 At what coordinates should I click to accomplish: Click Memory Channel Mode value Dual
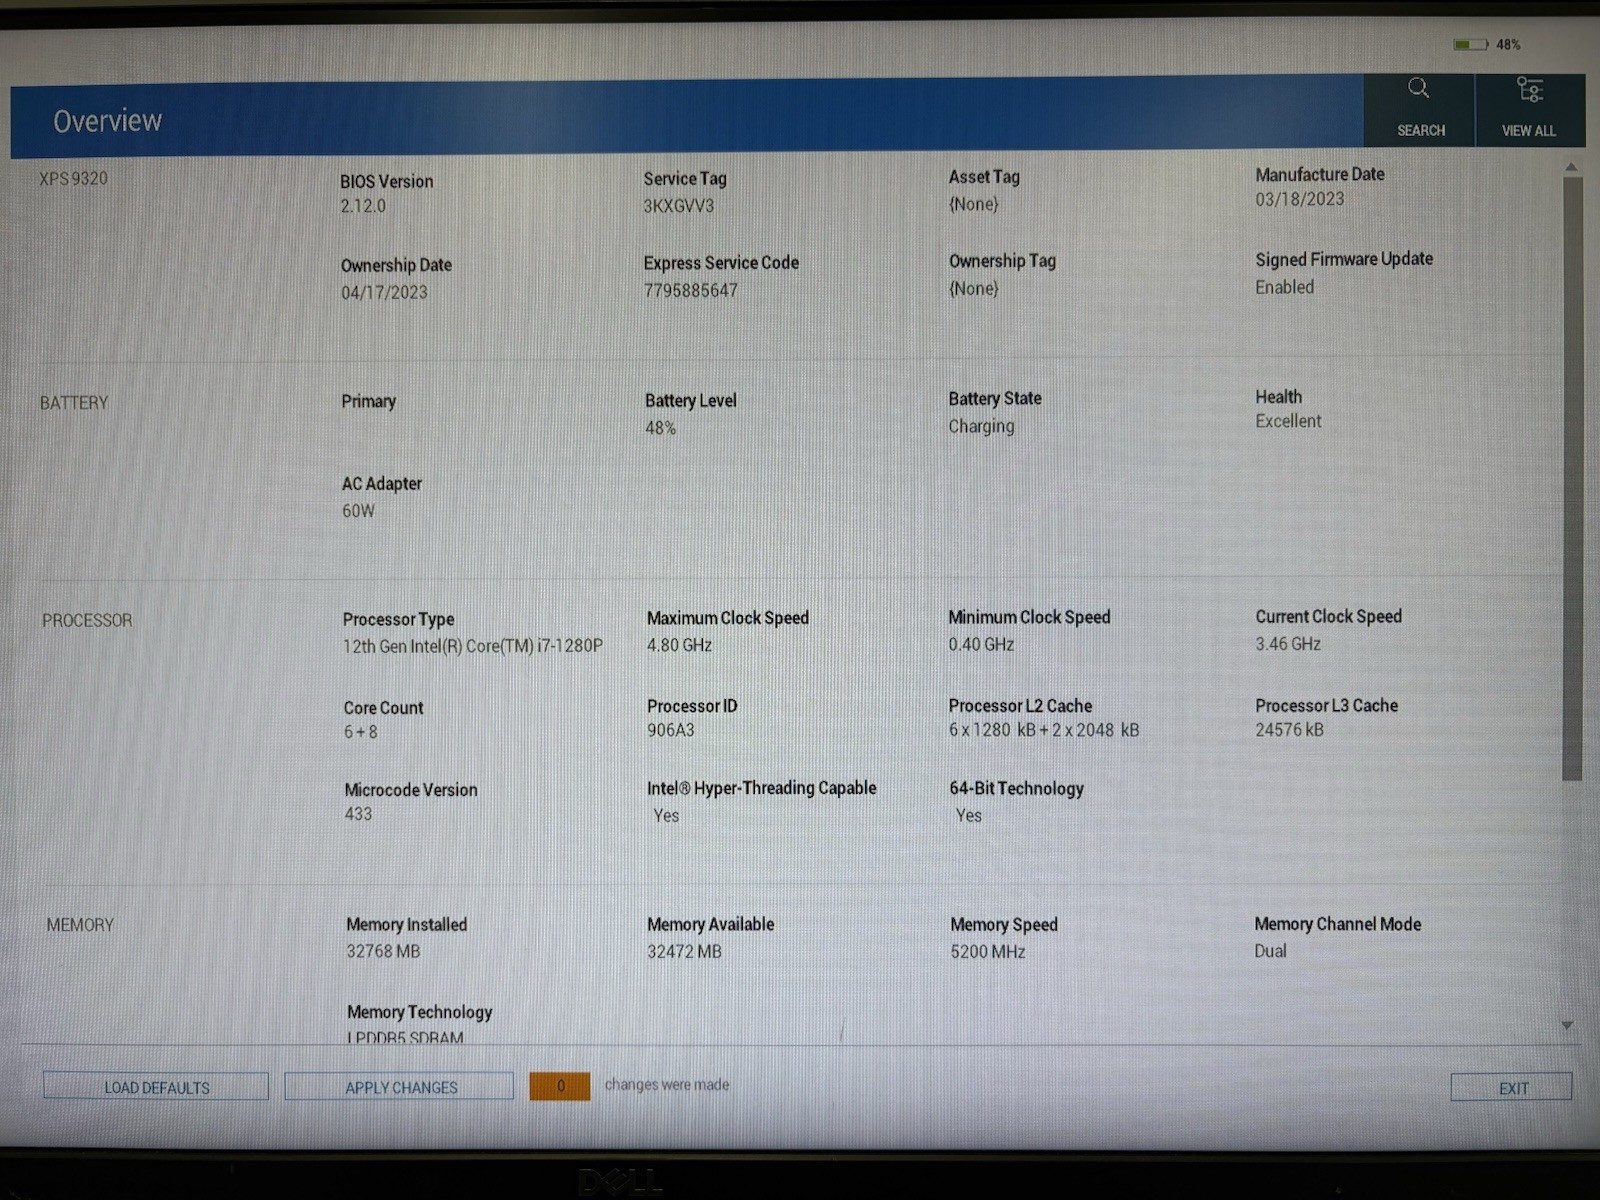(1270, 951)
